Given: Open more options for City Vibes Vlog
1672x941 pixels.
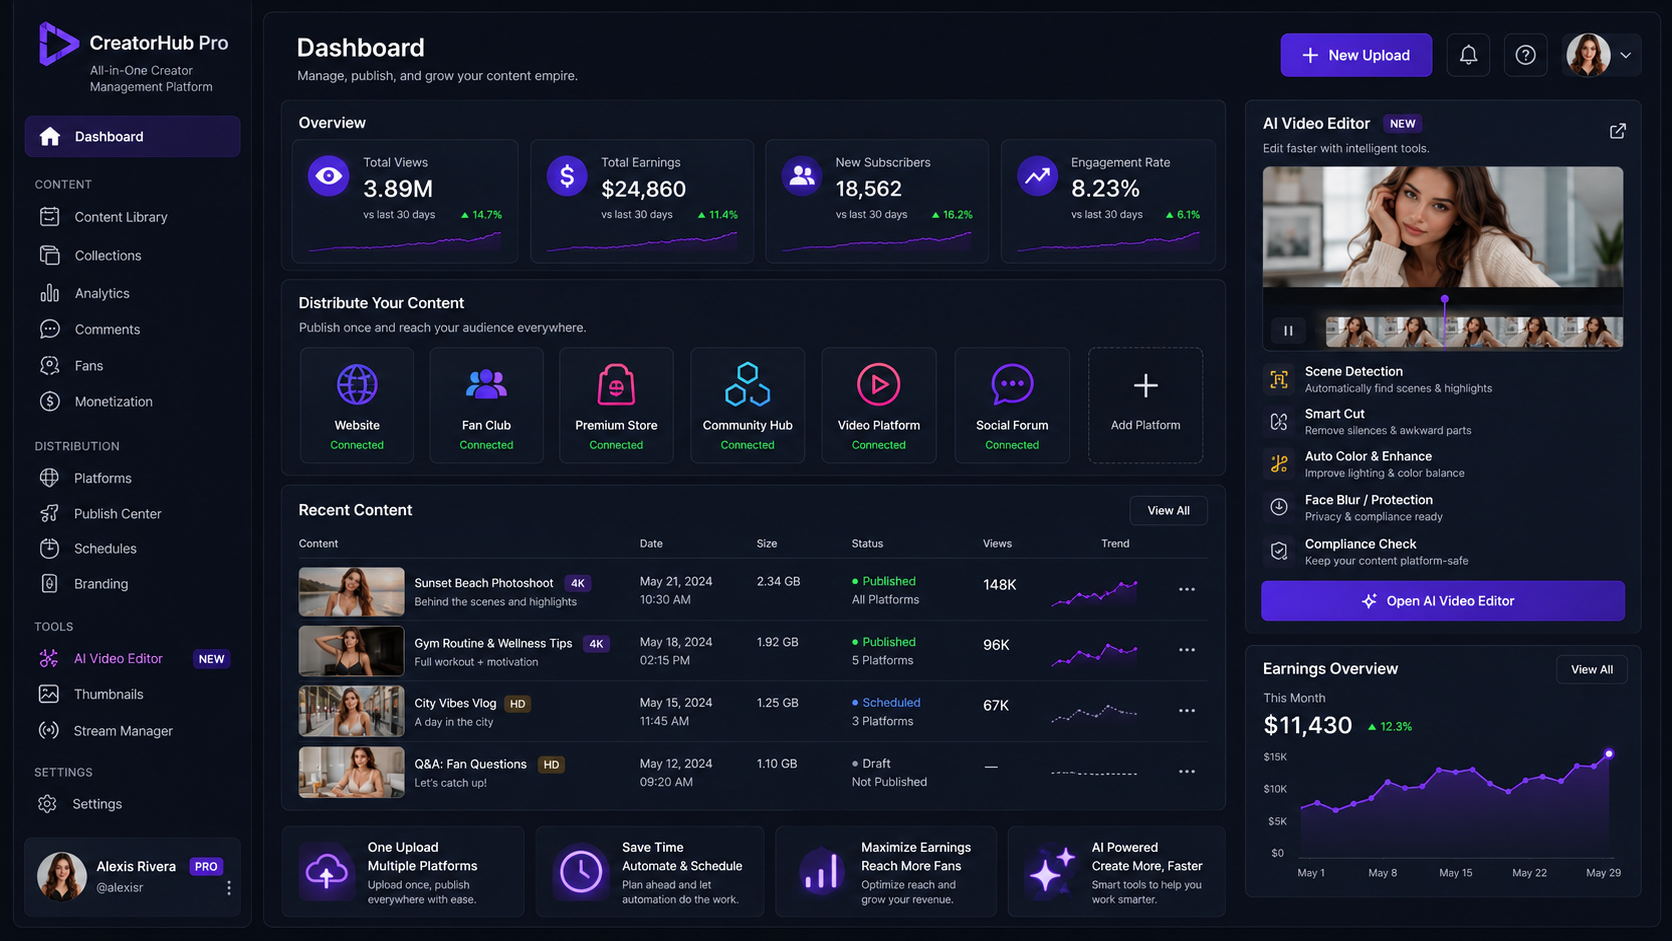Looking at the screenshot, I should 1187,711.
